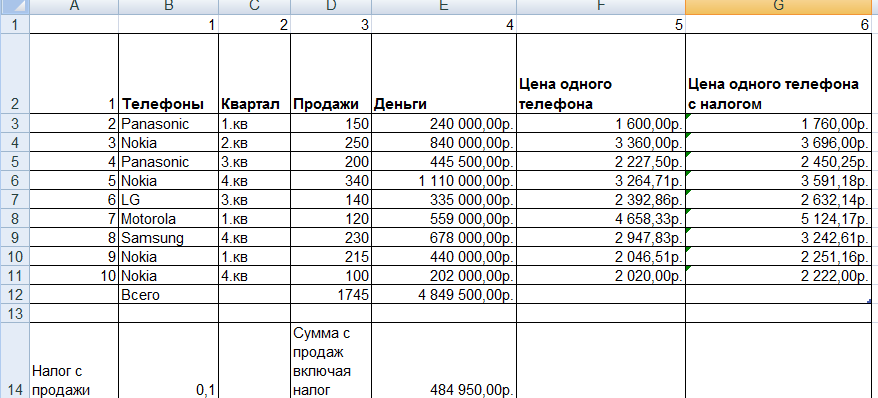The height and width of the screenshot is (398, 878).
Task: Select column F header
Action: [601, 7]
